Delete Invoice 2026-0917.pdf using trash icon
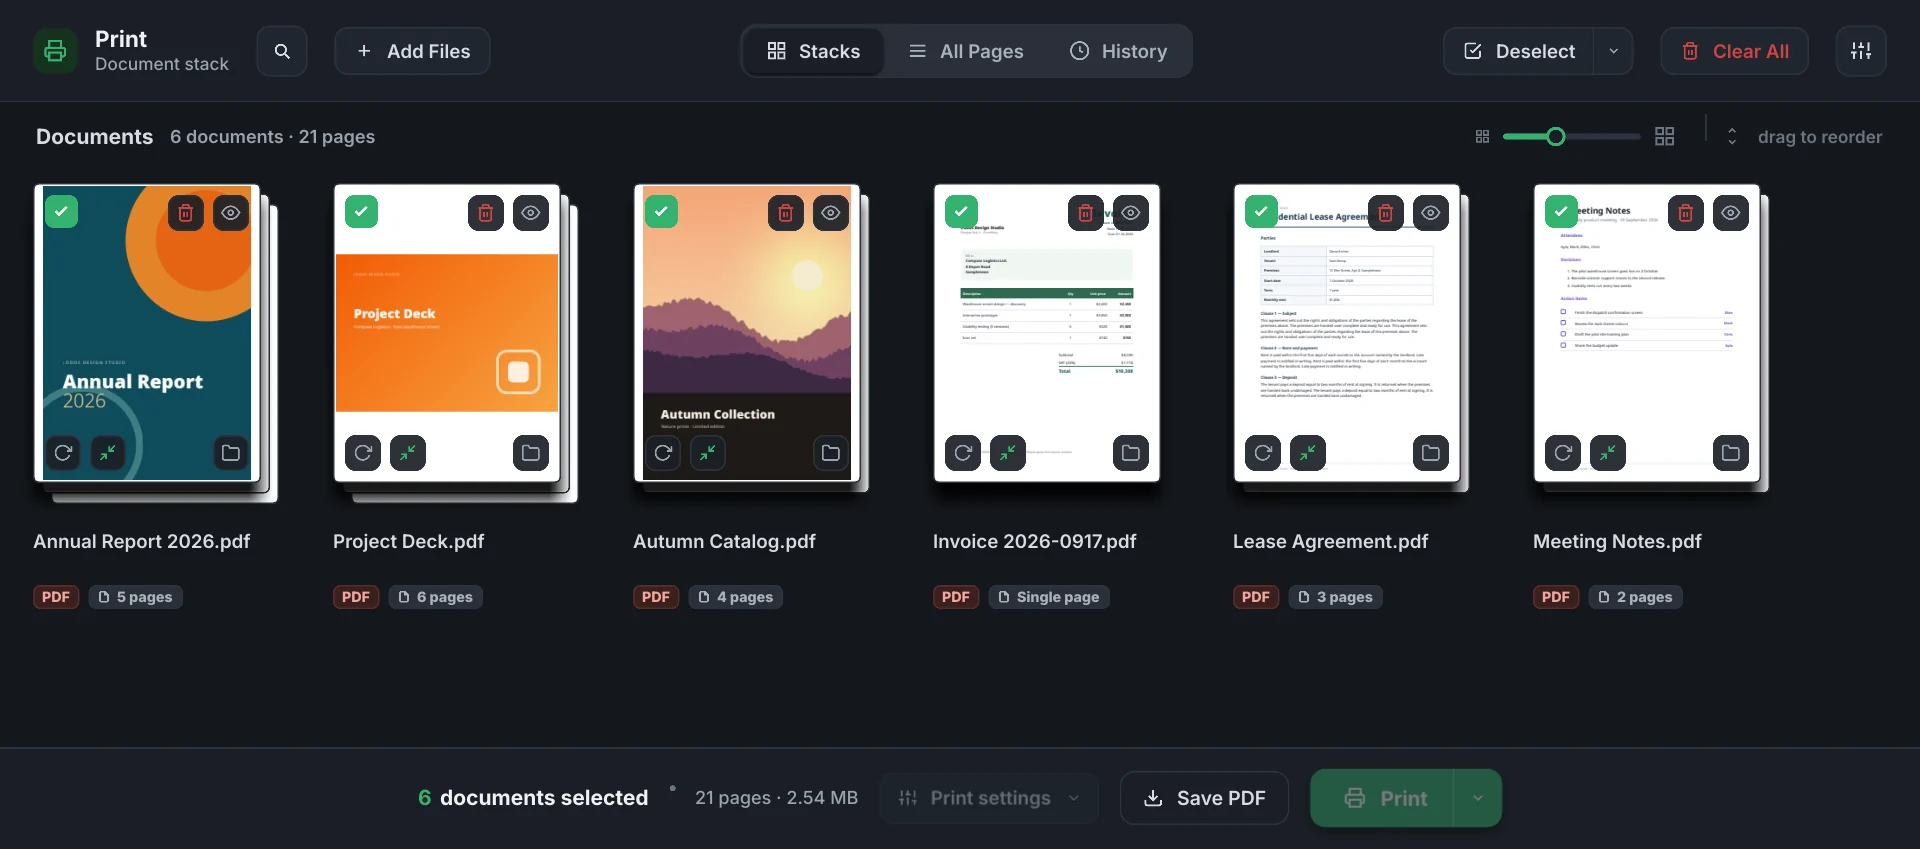 pyautogui.click(x=1086, y=213)
